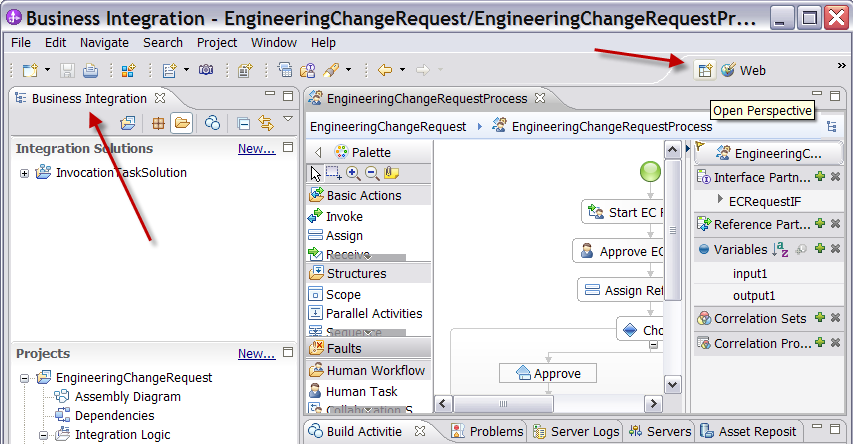The image size is (853, 444).
Task: Click the Back navigation arrow
Action: (385, 70)
